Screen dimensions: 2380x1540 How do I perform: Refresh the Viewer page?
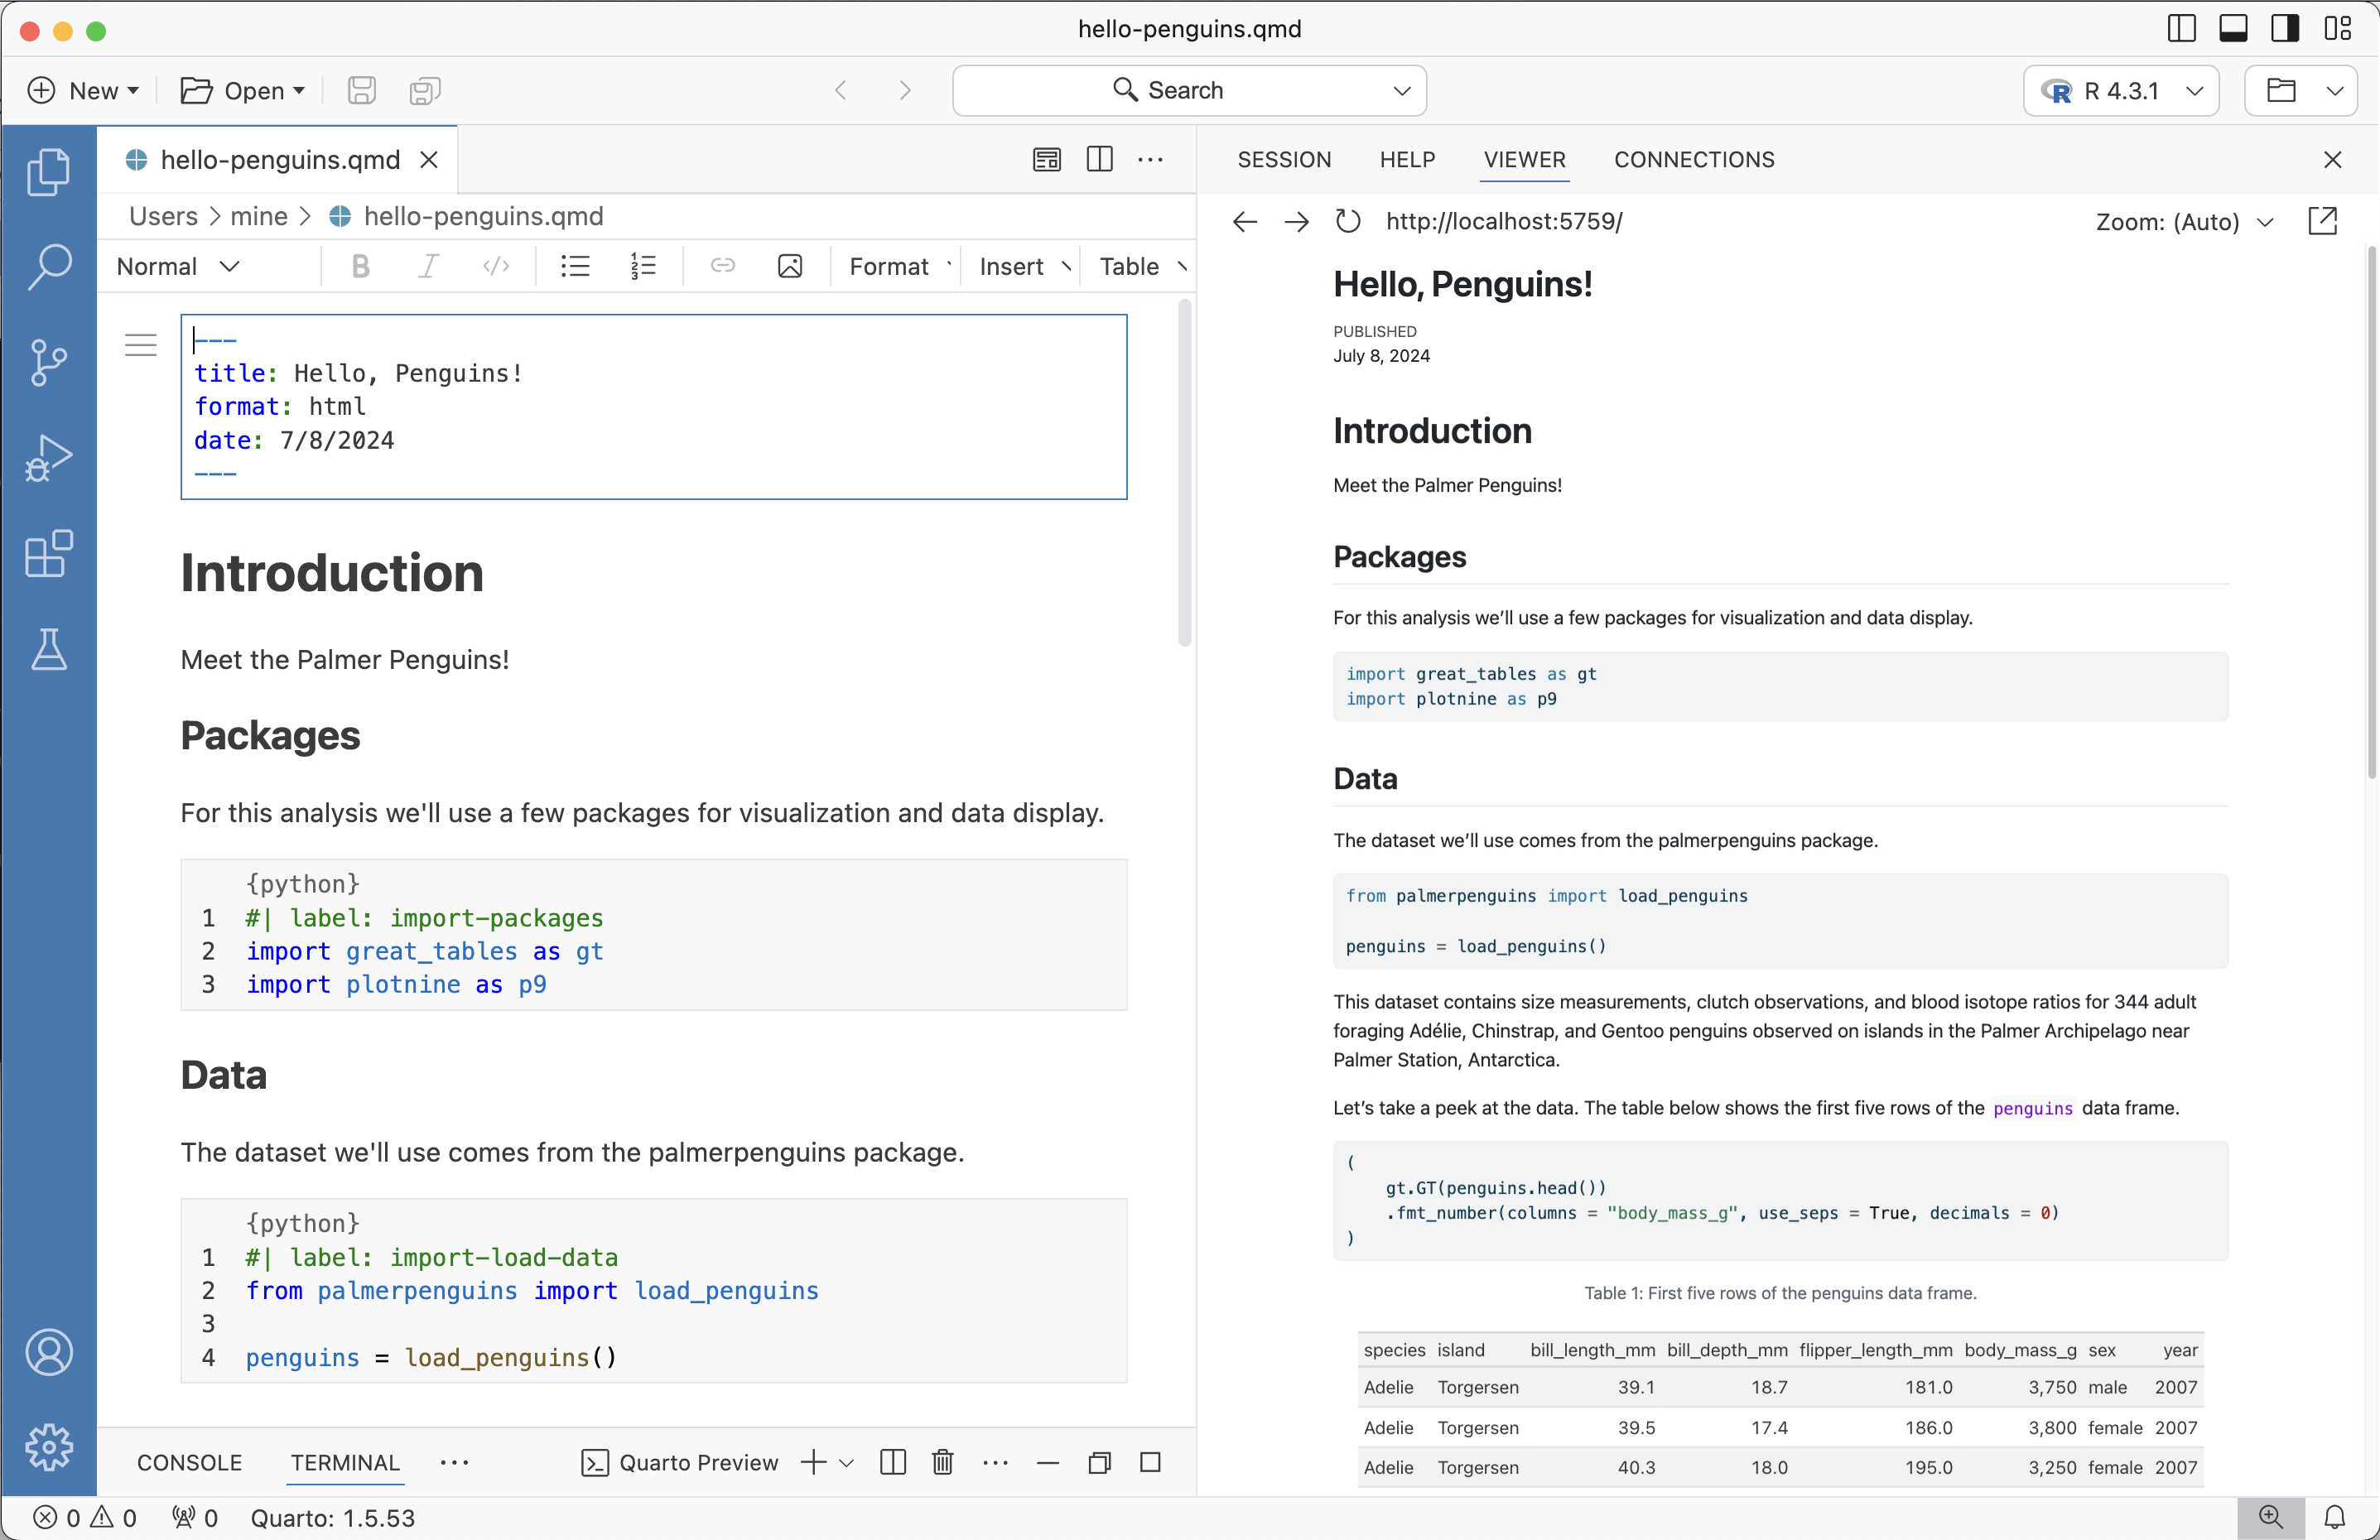1347,221
